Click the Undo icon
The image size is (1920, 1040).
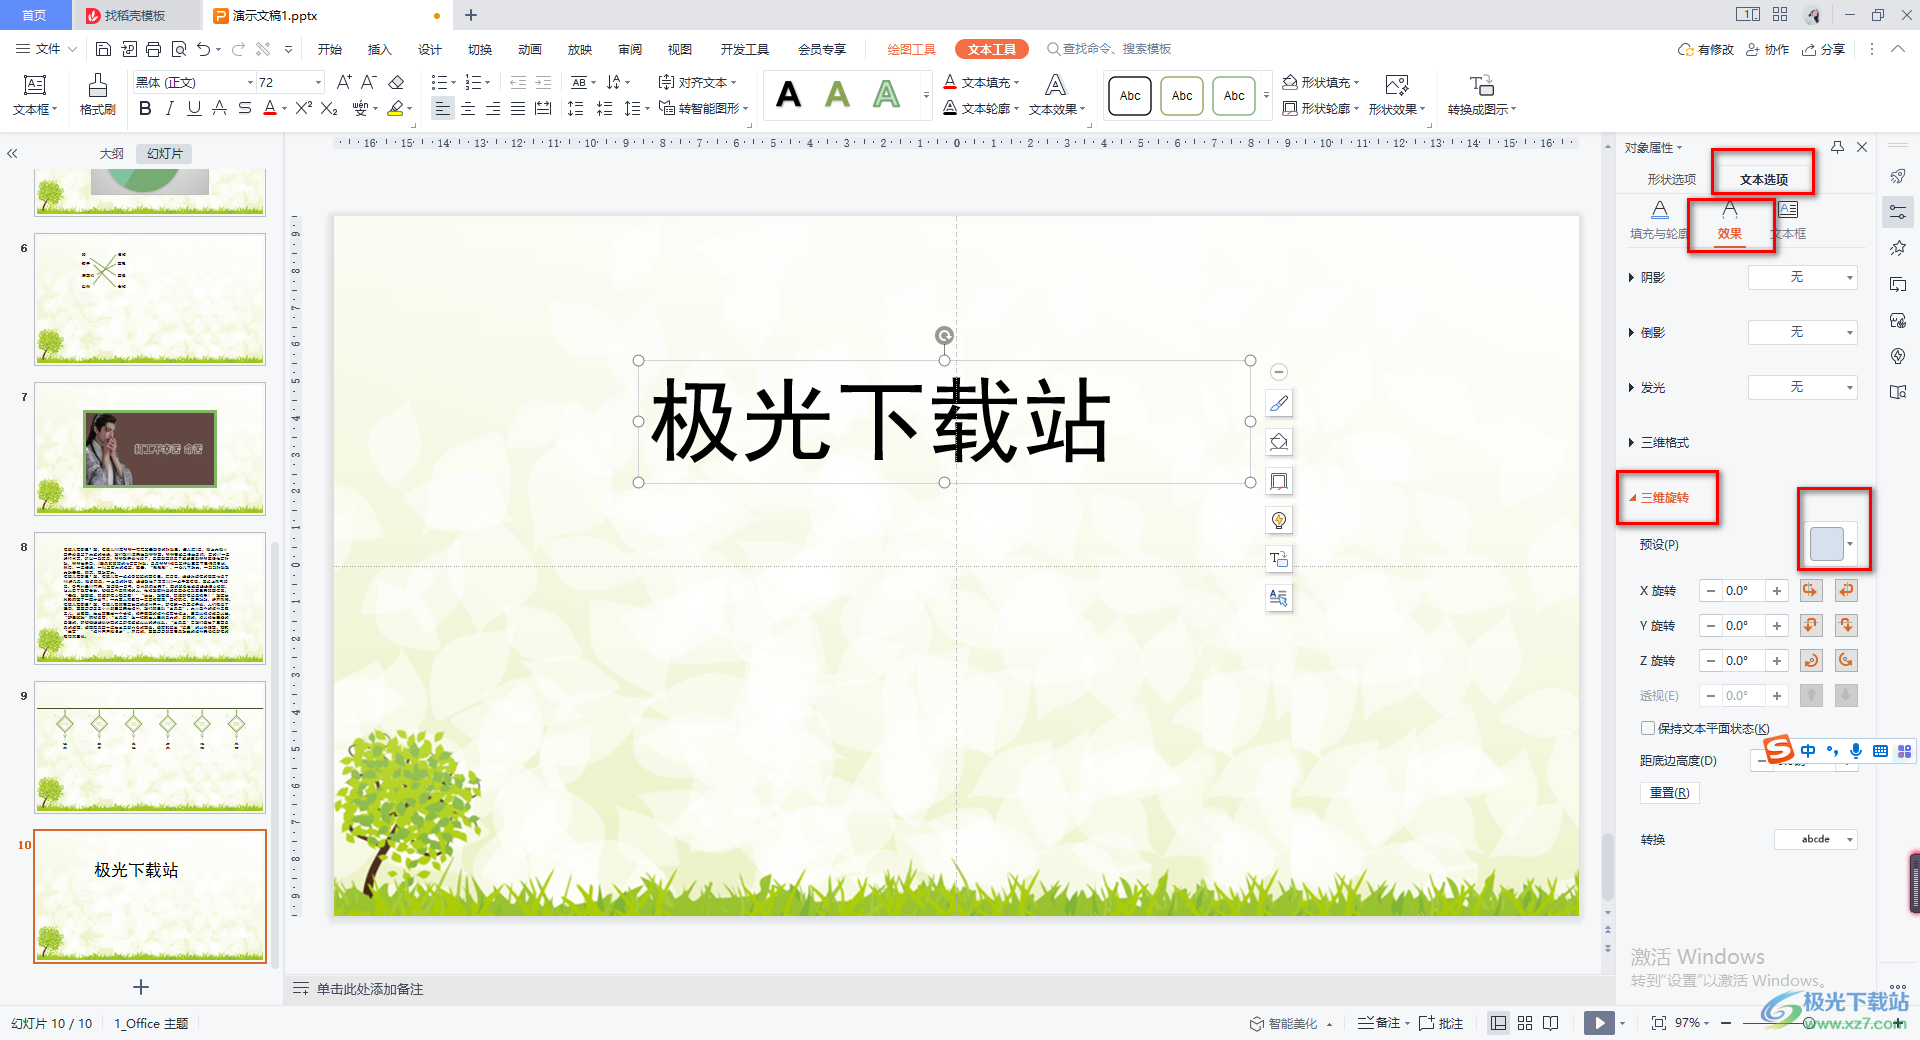click(x=204, y=49)
